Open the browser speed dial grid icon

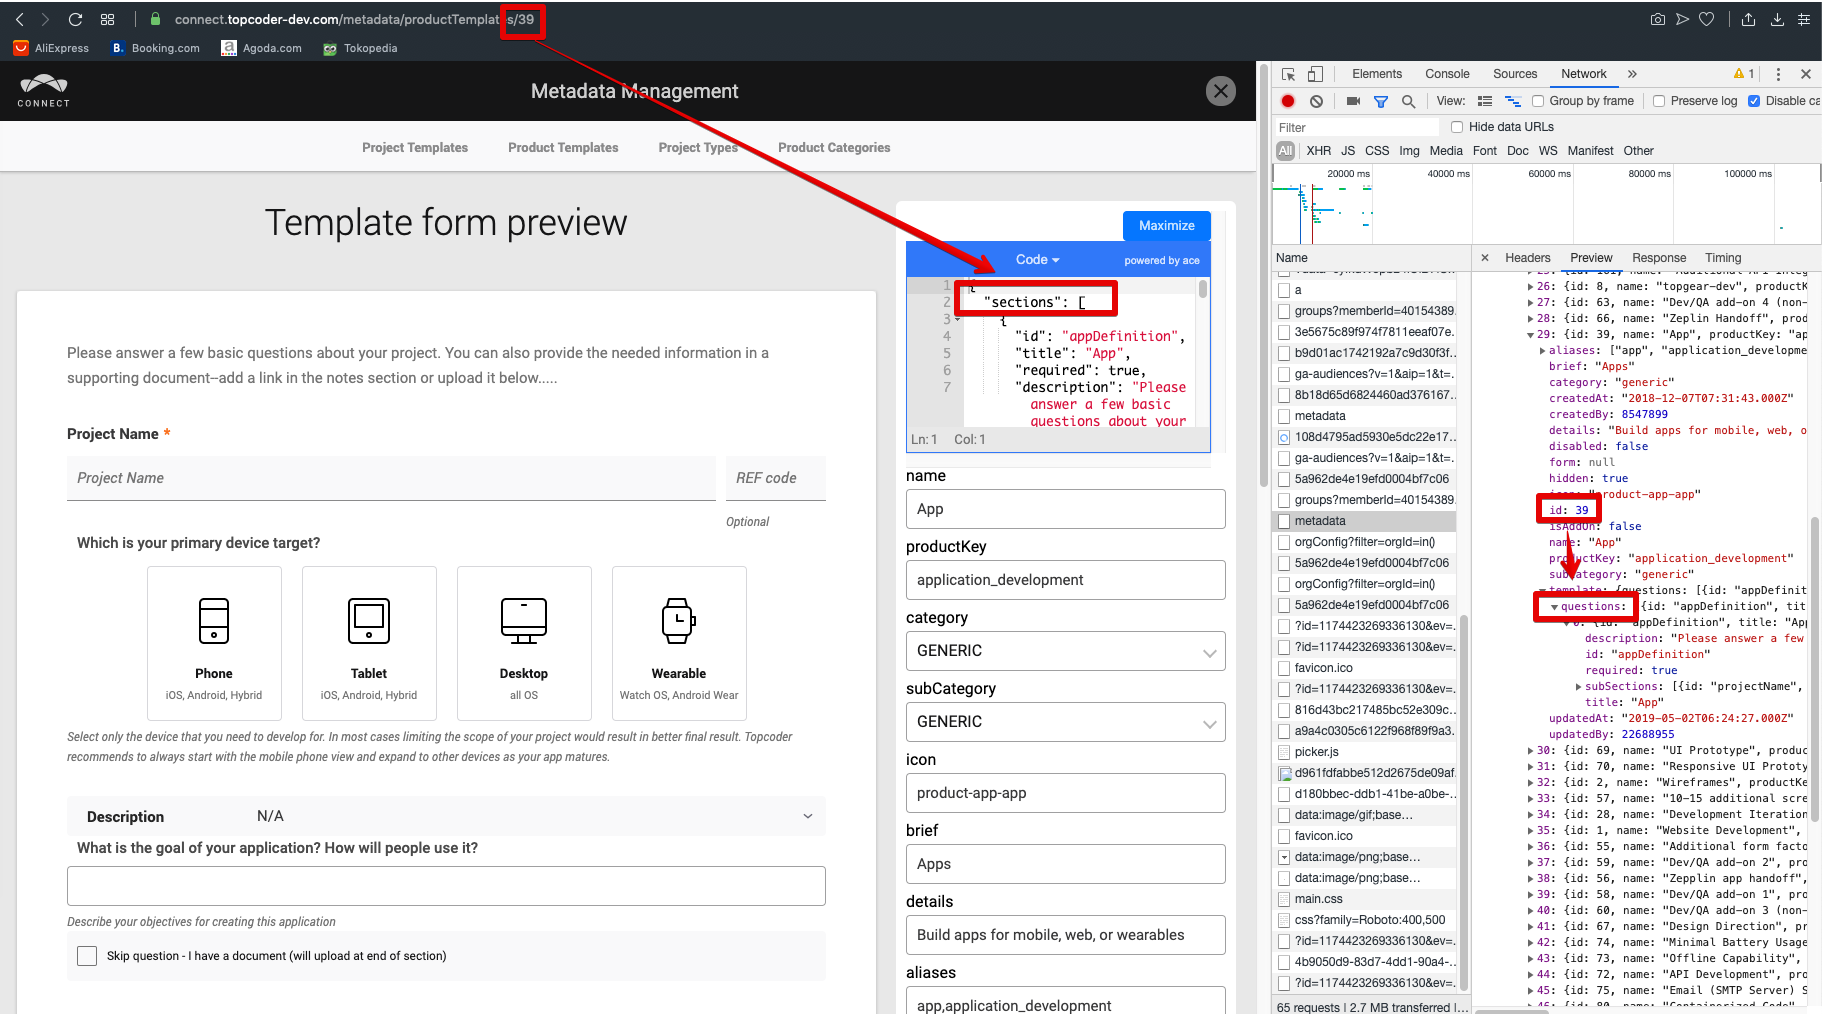108,19
